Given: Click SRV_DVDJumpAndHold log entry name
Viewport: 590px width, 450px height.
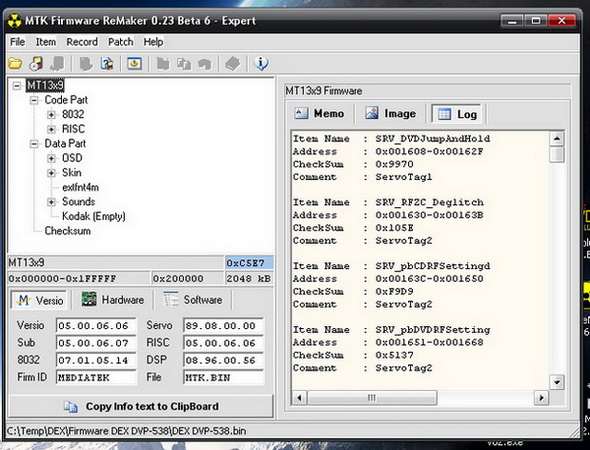Looking at the screenshot, I should tap(433, 138).
